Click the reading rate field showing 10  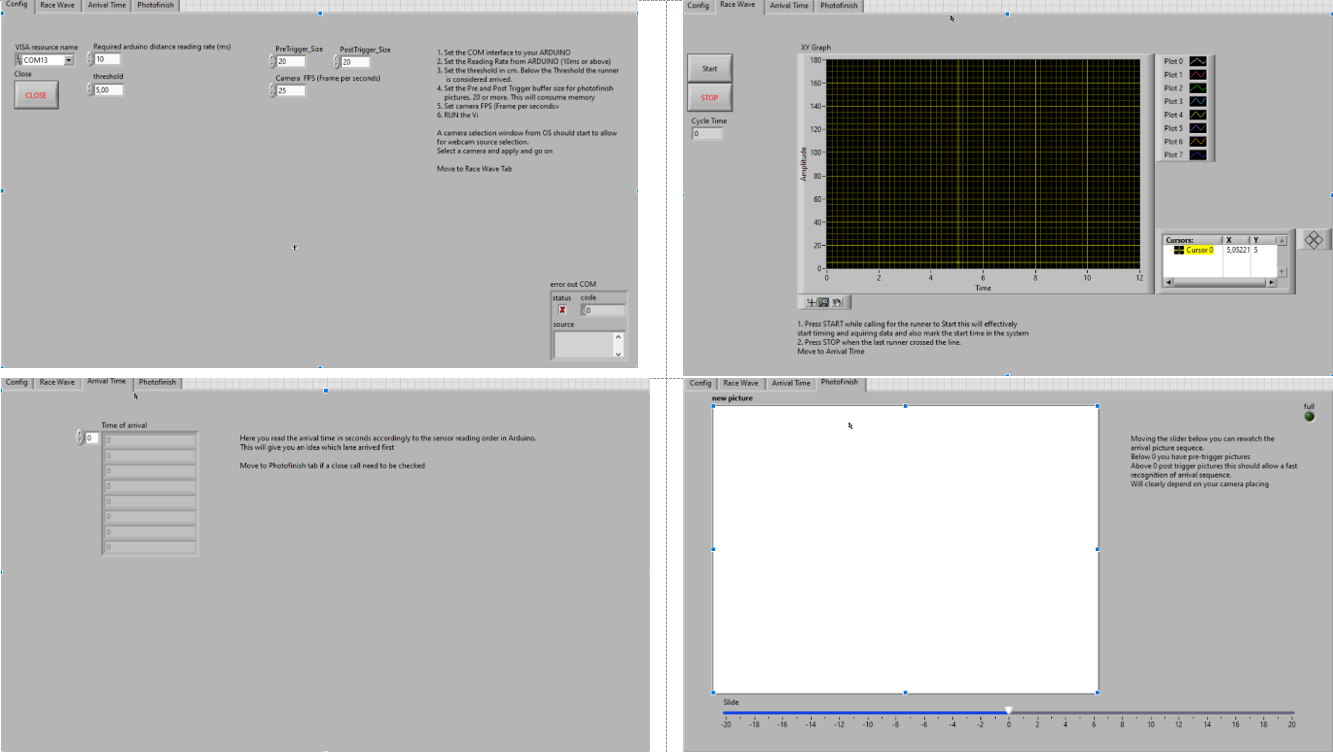click(x=106, y=59)
